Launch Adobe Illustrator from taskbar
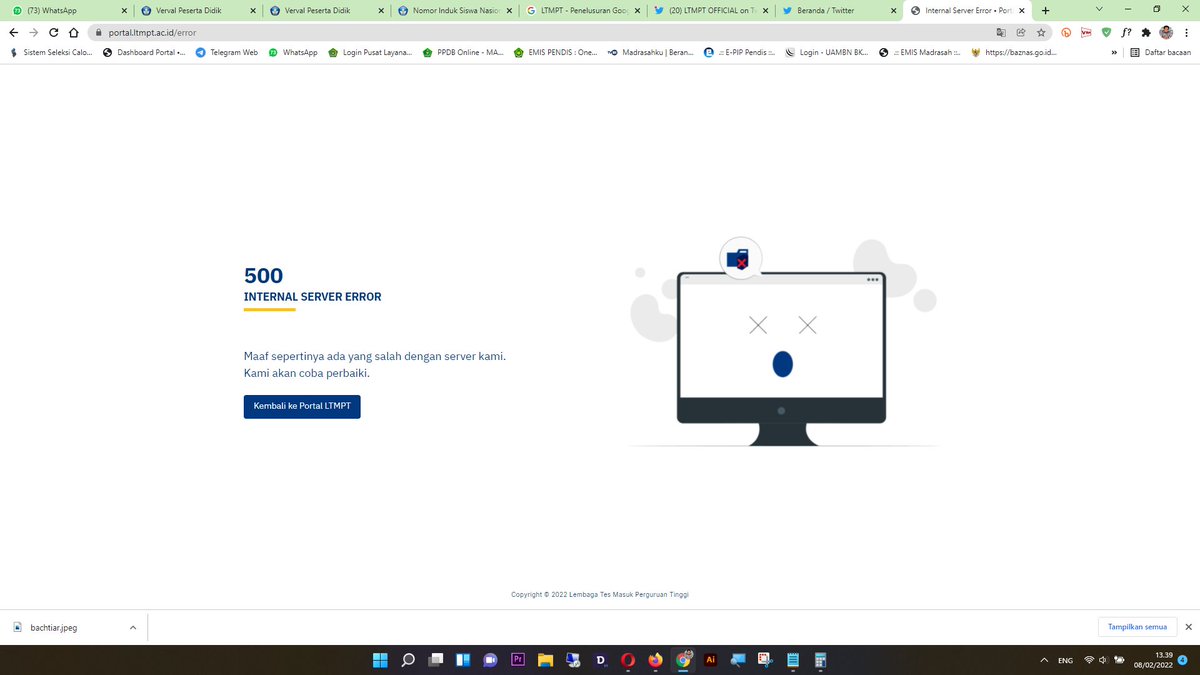This screenshot has width=1200, height=675. [x=711, y=660]
